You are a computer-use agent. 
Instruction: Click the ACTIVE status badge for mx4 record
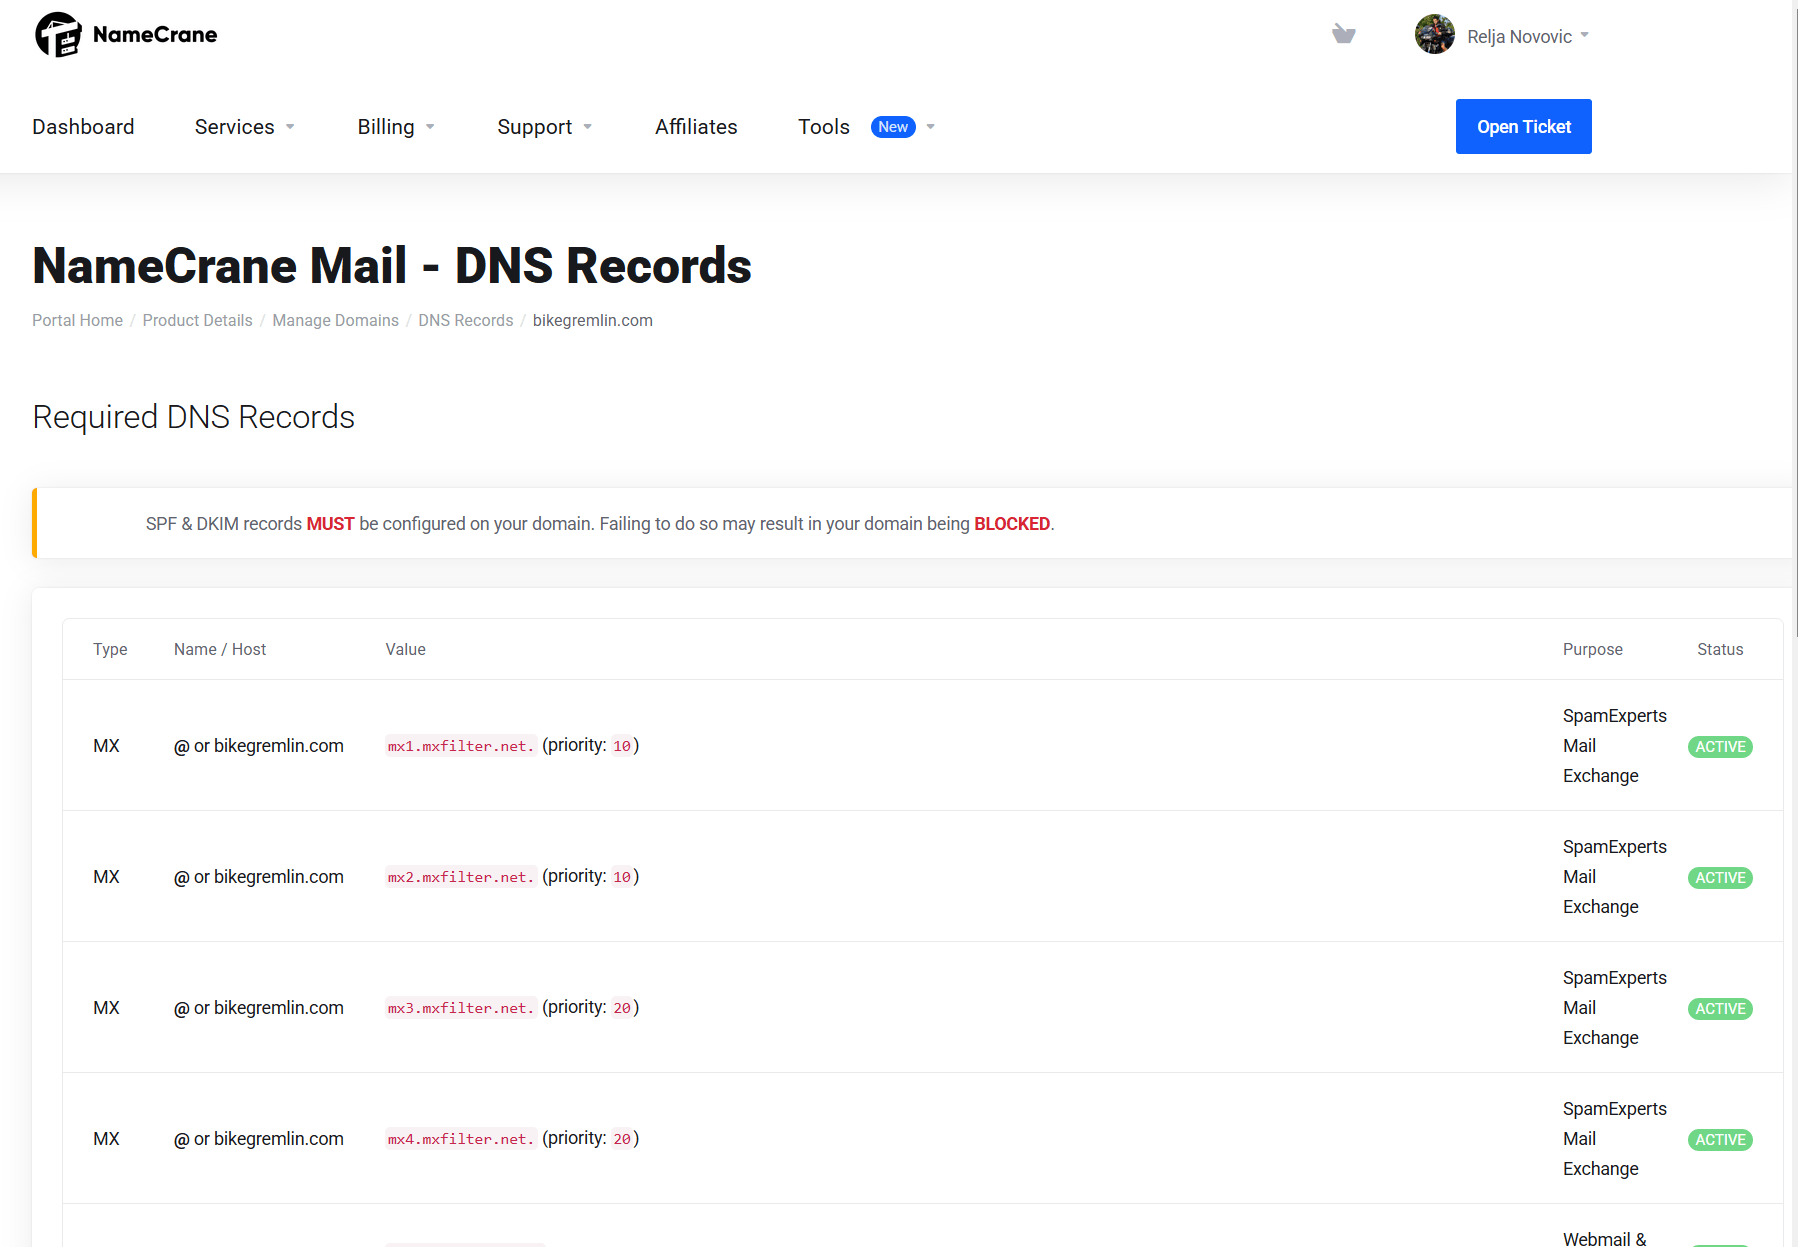[1720, 1140]
